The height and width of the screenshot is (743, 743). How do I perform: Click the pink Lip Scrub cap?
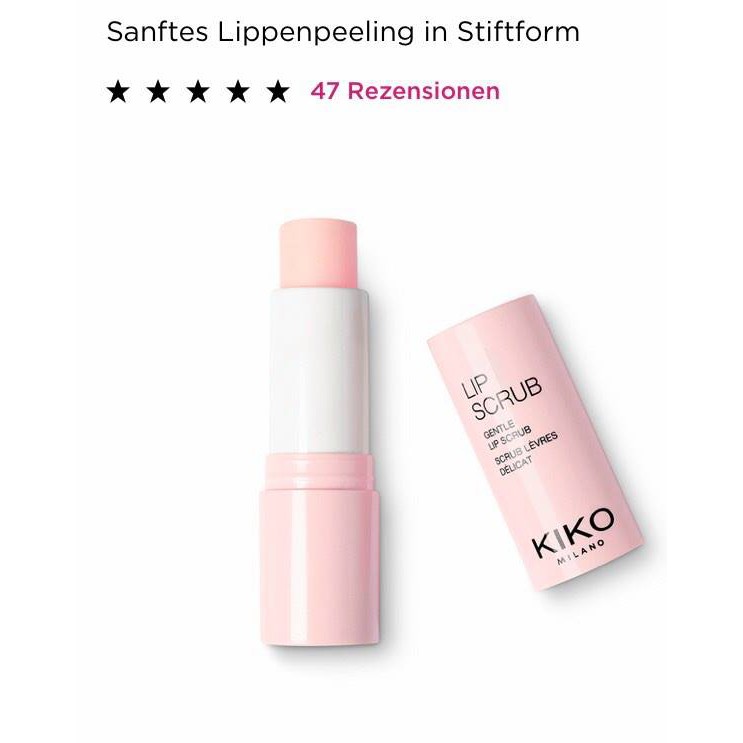[535, 442]
